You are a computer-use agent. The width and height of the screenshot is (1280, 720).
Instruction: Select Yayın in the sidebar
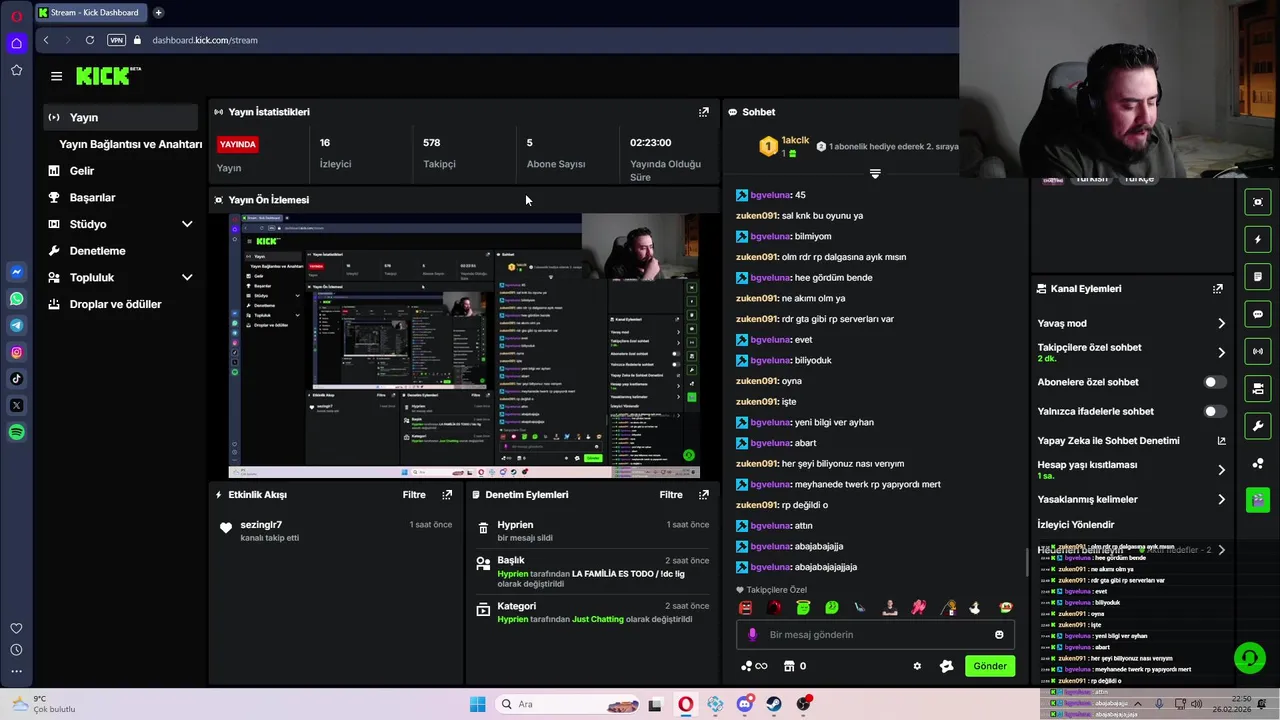[x=122, y=117]
